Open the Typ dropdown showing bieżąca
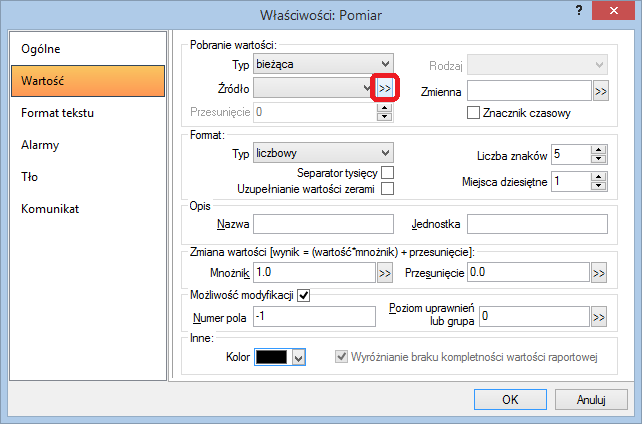642x424 pixels. (323, 64)
